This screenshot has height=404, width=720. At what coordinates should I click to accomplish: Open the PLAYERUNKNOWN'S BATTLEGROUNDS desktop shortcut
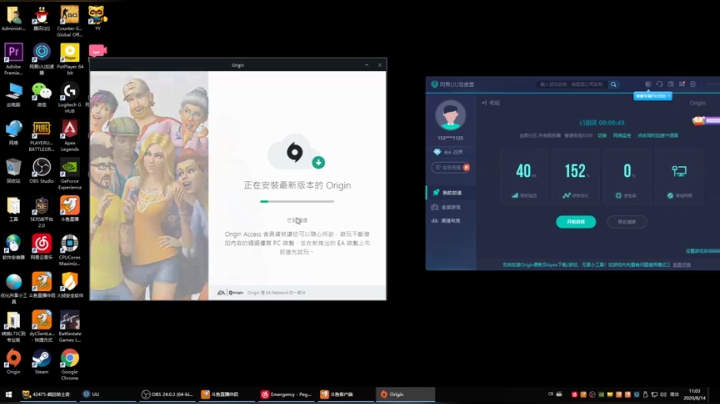pos(41,135)
